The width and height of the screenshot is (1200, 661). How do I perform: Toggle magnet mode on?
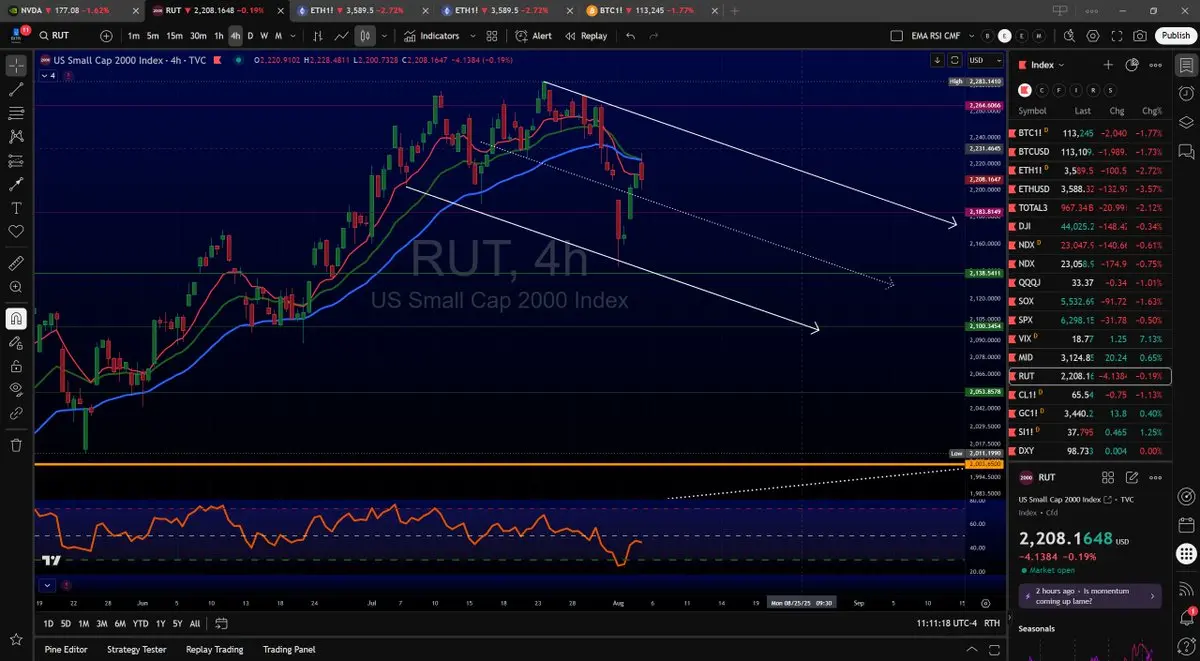tap(16, 319)
